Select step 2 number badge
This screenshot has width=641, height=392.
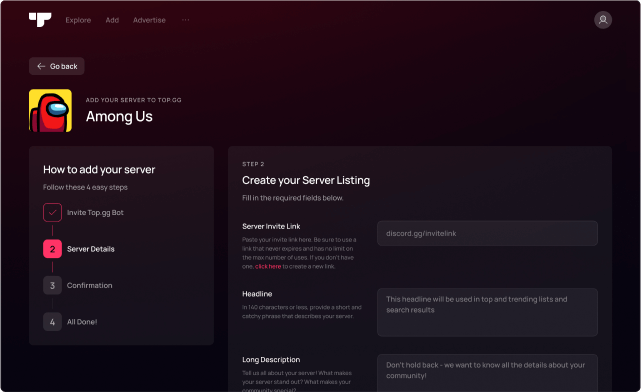point(52,249)
